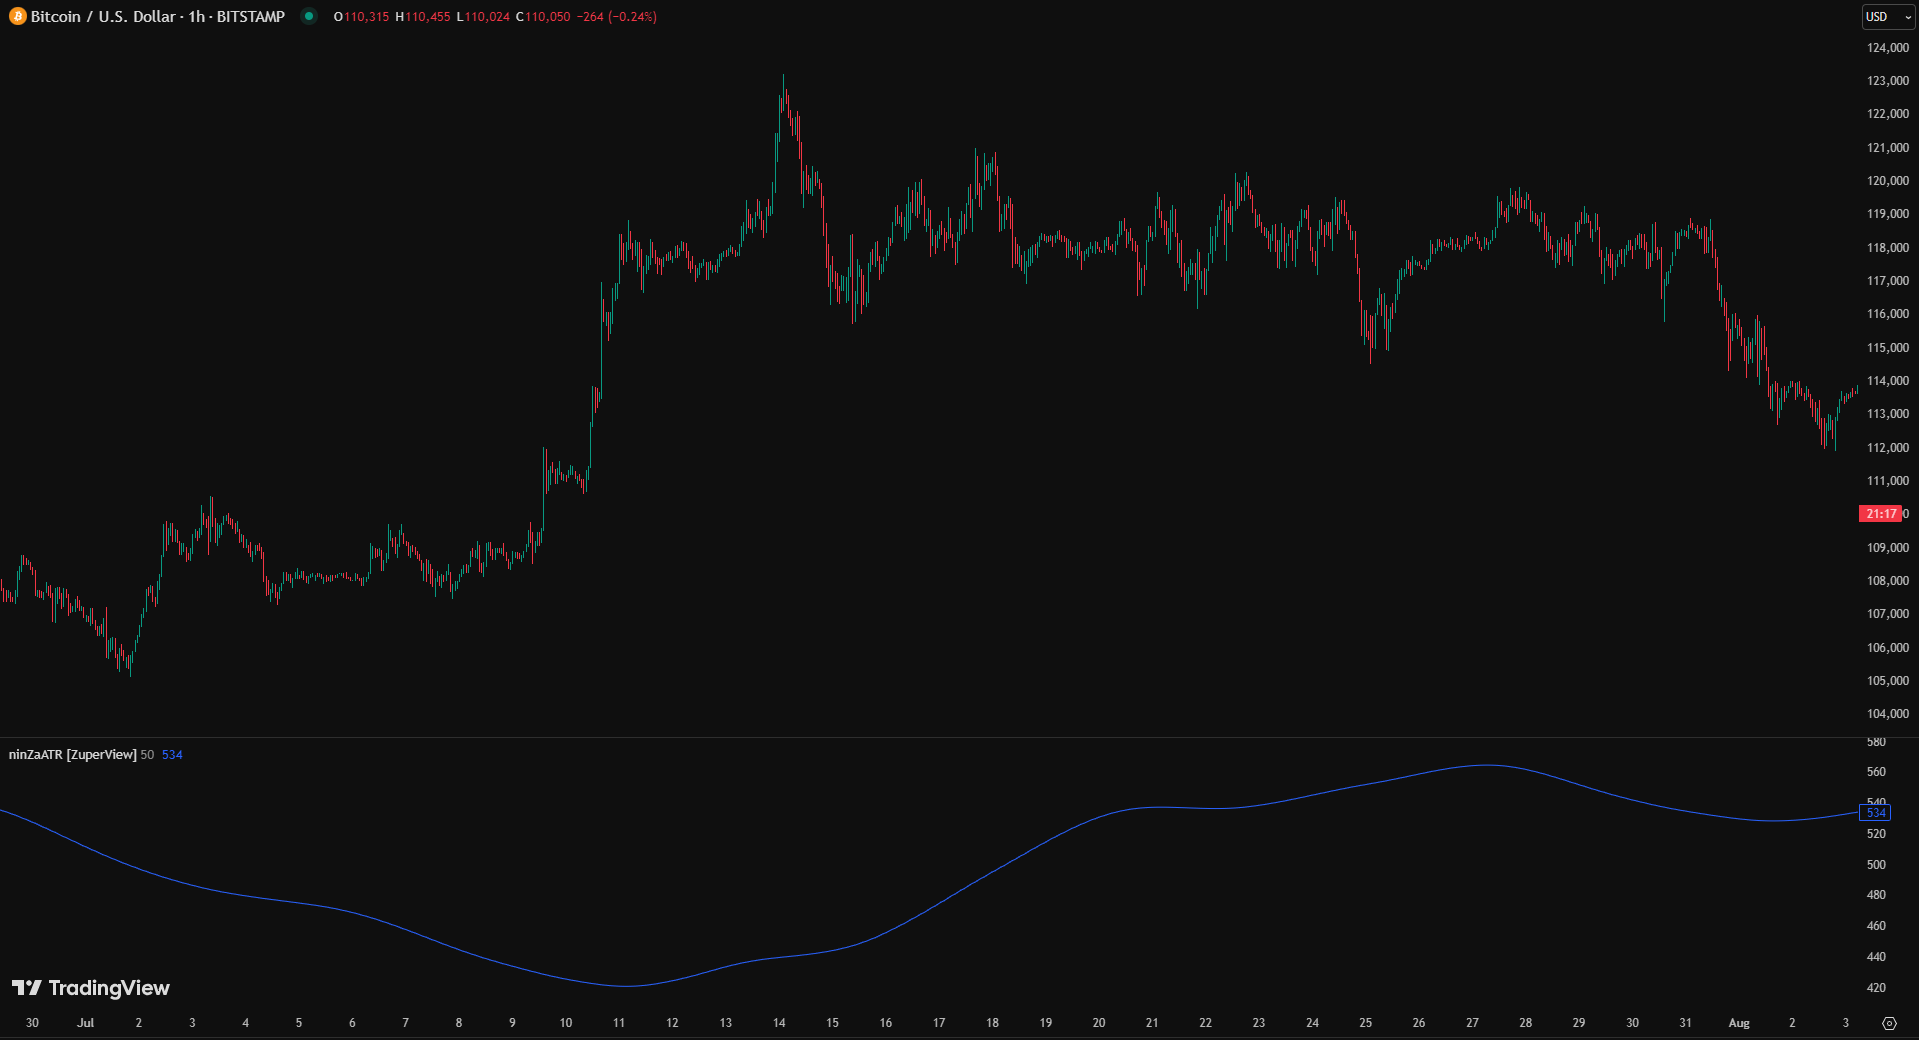
Task: Click the TradingView logo
Action: point(91,988)
